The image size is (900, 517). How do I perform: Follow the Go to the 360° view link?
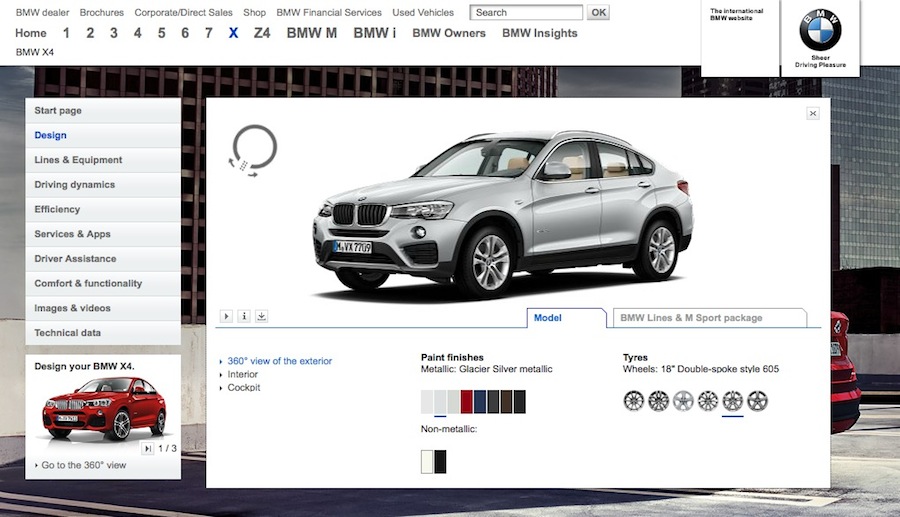[84, 465]
